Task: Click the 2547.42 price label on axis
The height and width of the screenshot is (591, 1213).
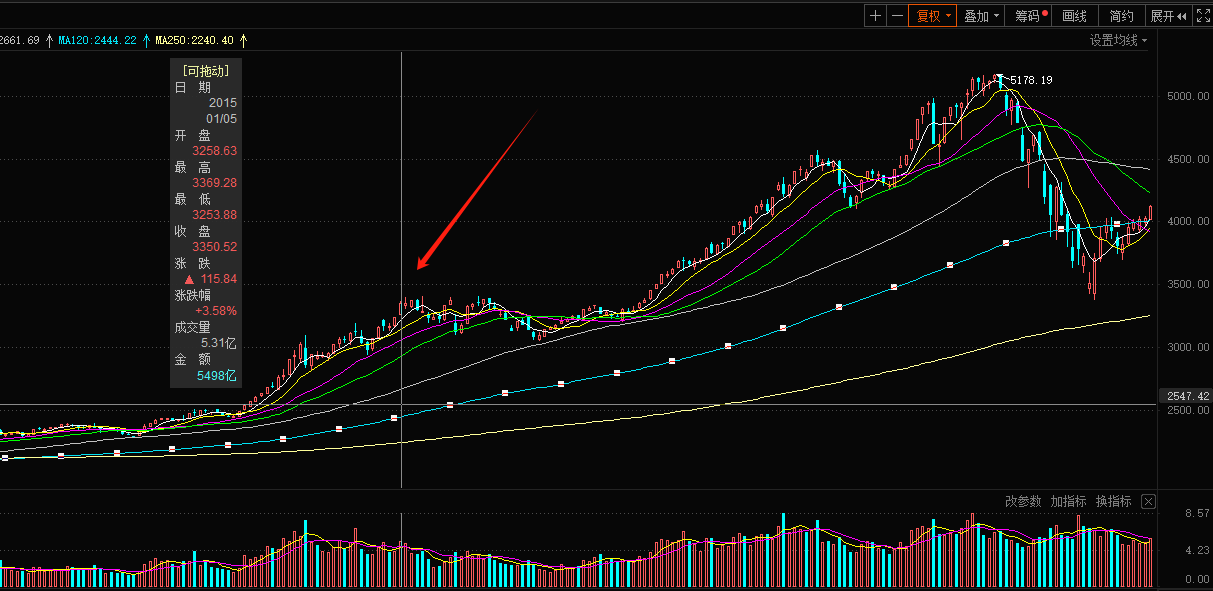Action: 1187,396
